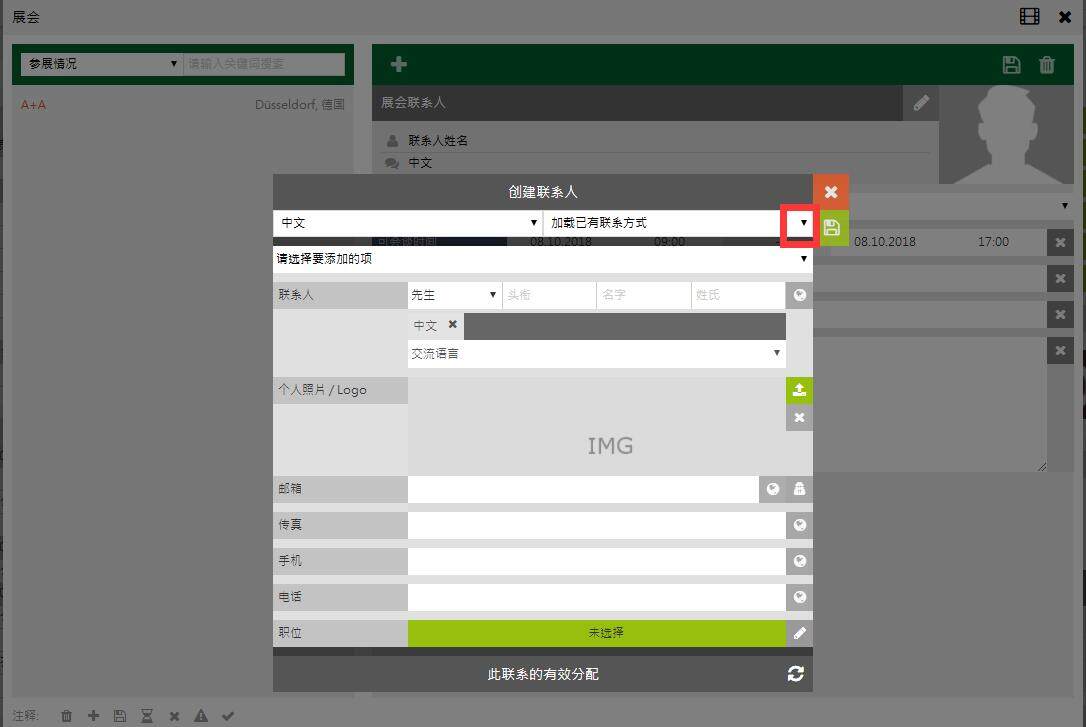Screen dimensions: 1086x727
Task: Click the upload photo icon
Action: (x=799, y=390)
